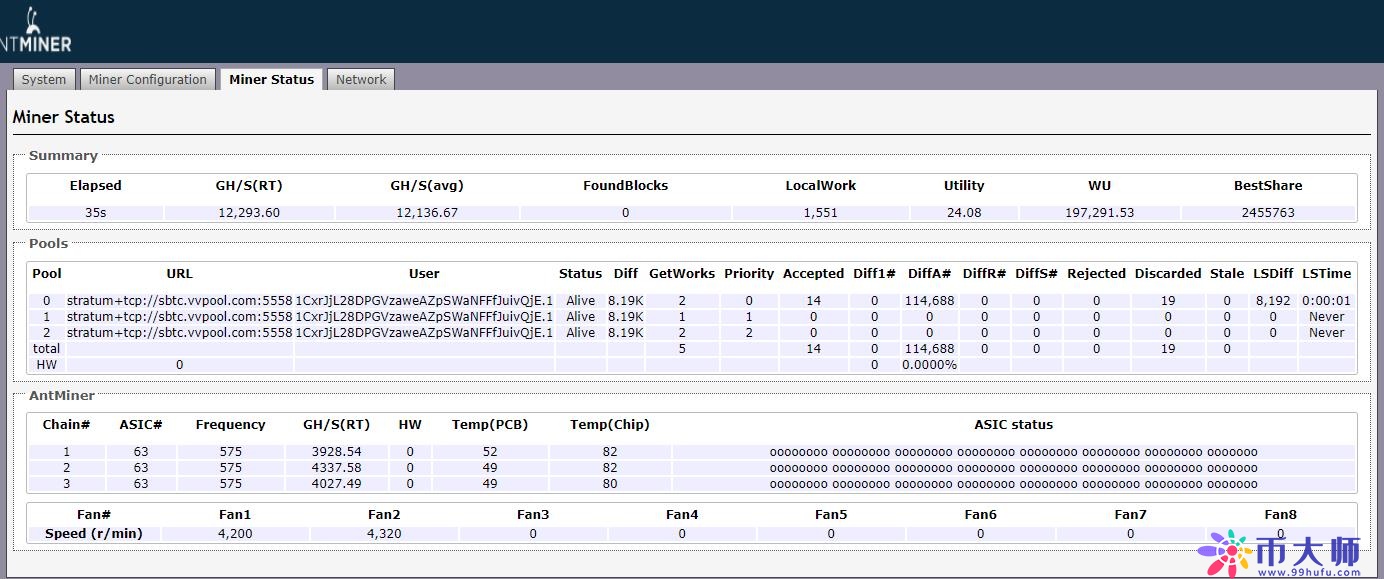Click Utility value 24.08
This screenshot has height=579, width=1384.
pos(964,212)
